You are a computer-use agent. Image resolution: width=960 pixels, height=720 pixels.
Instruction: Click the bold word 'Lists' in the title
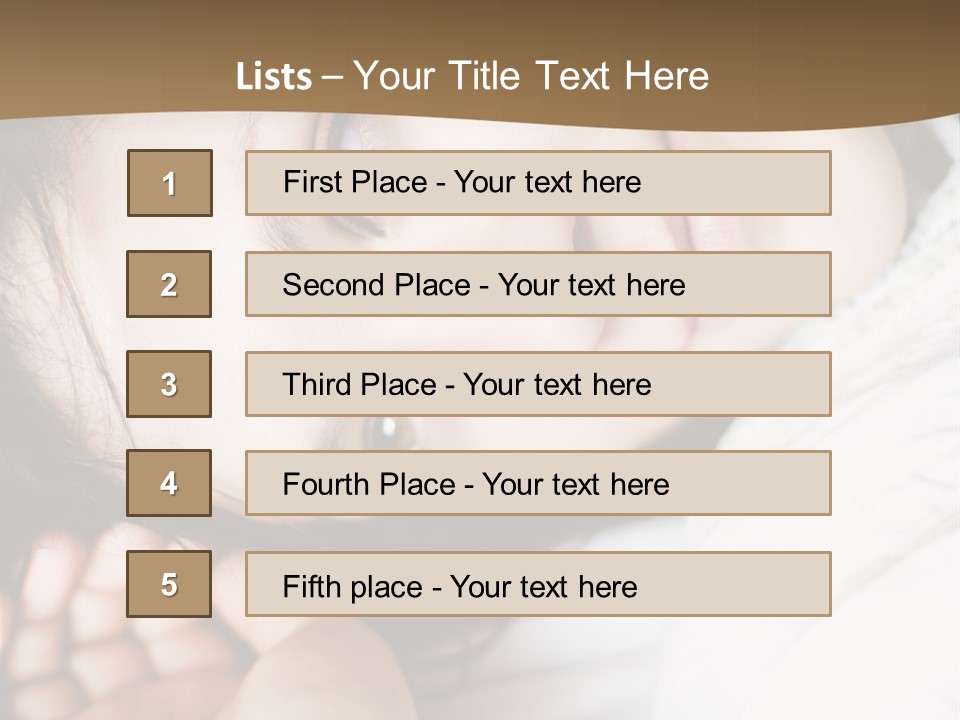pyautogui.click(x=274, y=77)
